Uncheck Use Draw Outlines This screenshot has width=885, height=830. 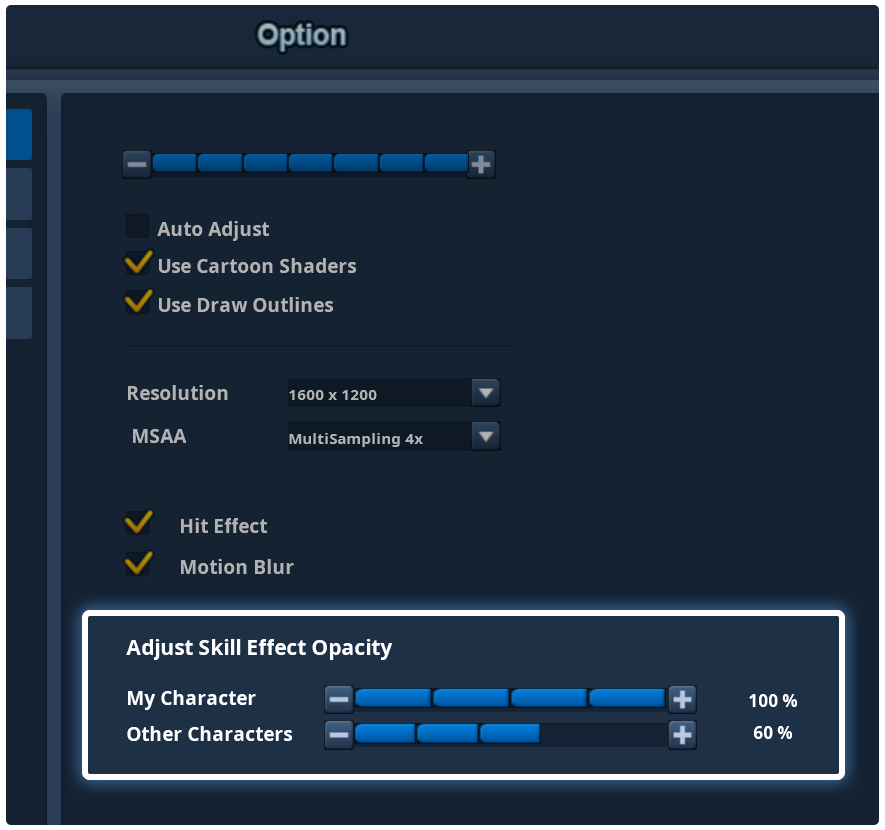pyautogui.click(x=138, y=302)
